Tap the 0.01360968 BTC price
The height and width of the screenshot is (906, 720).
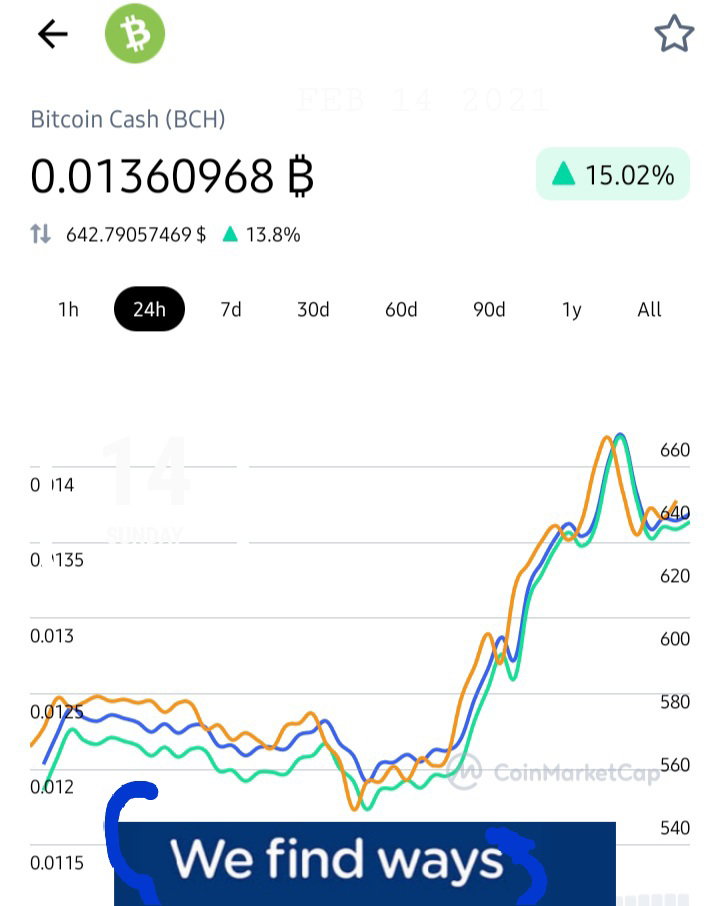point(172,176)
